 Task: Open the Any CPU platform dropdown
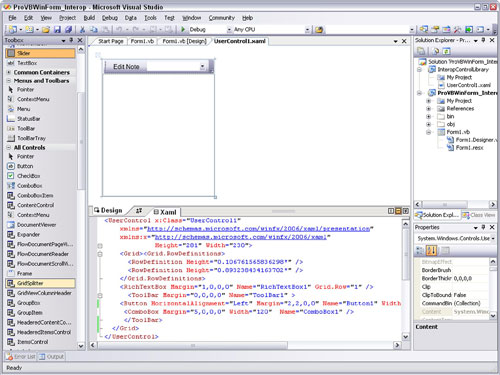pyautogui.click(x=307, y=30)
